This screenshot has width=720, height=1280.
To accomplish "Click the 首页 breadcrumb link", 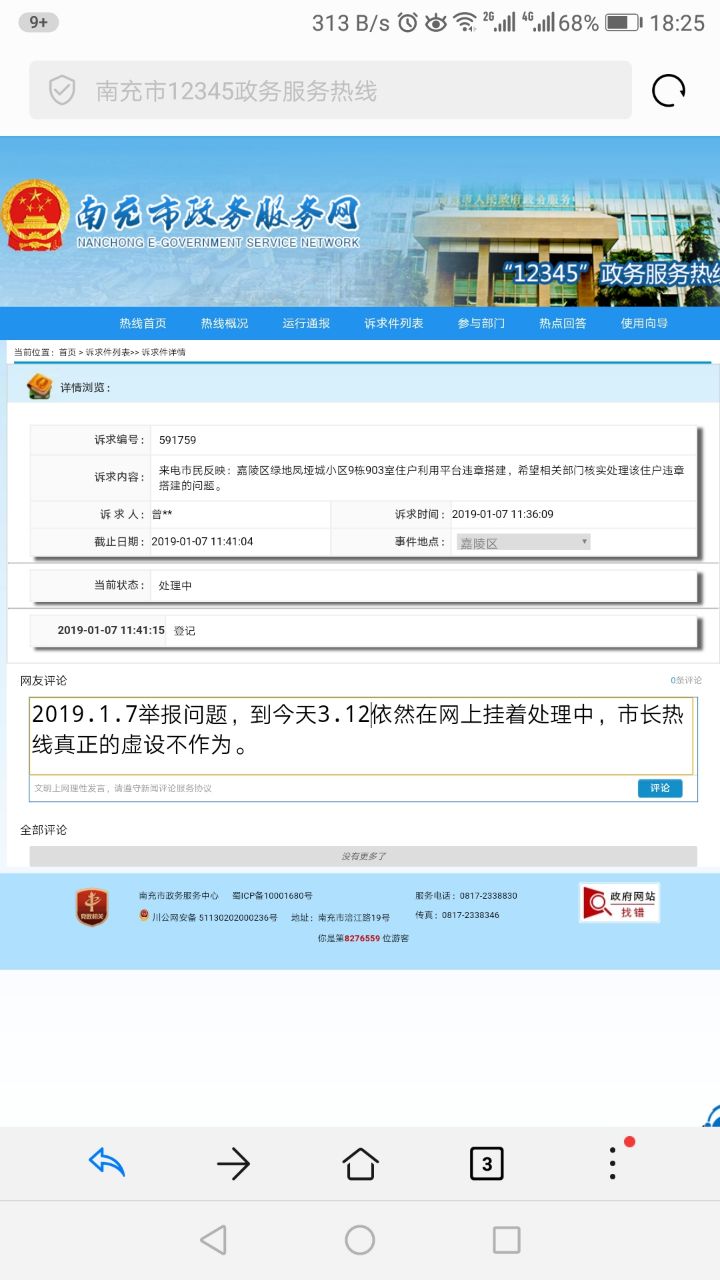I will (67, 352).
